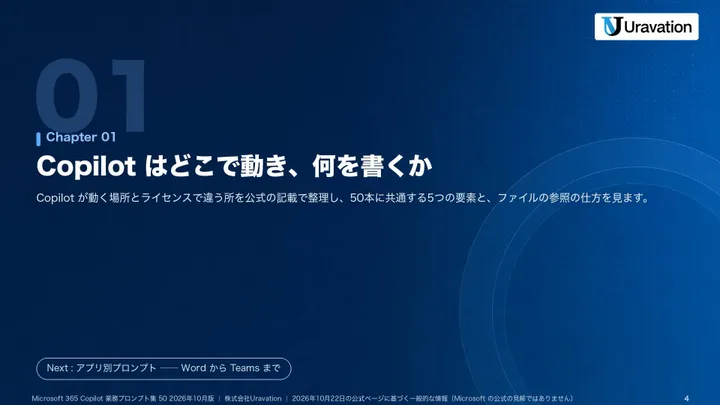Click footer text 'Microsoft 365 Copilot 業務プロンプト集 50'

[99, 398]
